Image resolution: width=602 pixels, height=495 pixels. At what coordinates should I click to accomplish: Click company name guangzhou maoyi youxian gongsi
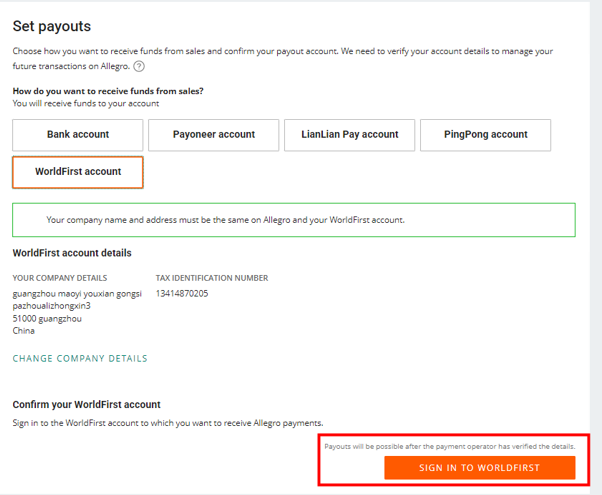click(x=77, y=293)
